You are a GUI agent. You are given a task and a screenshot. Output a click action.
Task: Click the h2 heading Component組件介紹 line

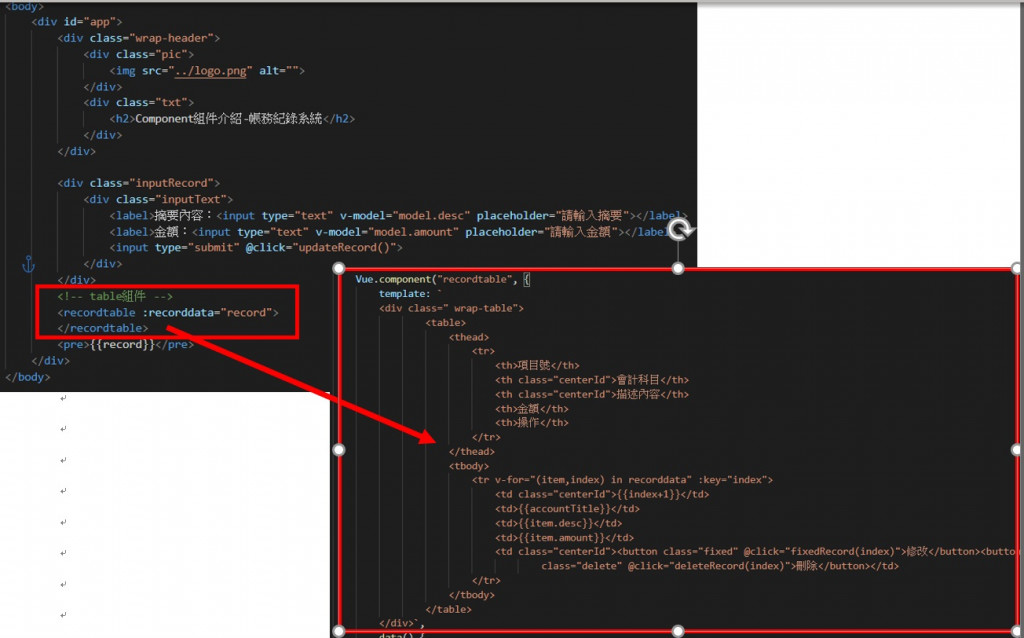pyautogui.click(x=232, y=119)
